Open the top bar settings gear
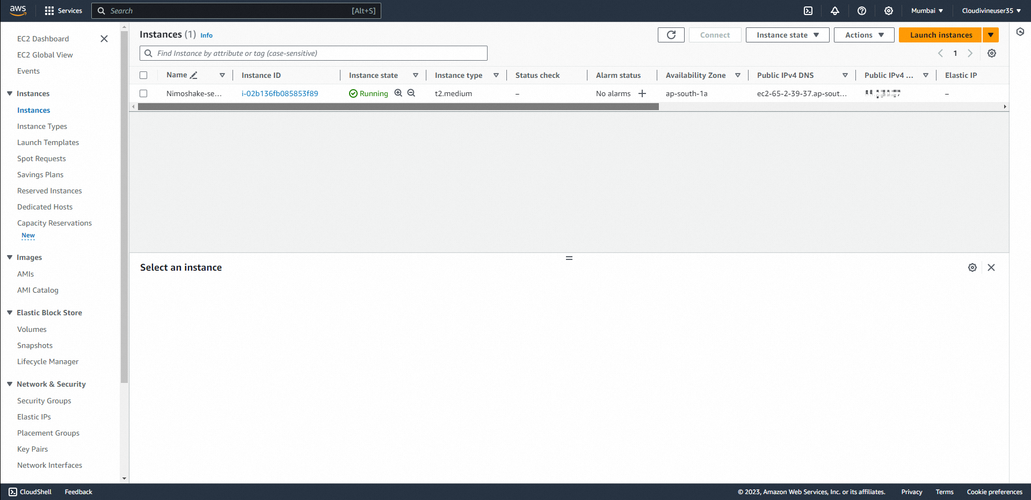The width and height of the screenshot is (1031, 500). pyautogui.click(x=888, y=11)
